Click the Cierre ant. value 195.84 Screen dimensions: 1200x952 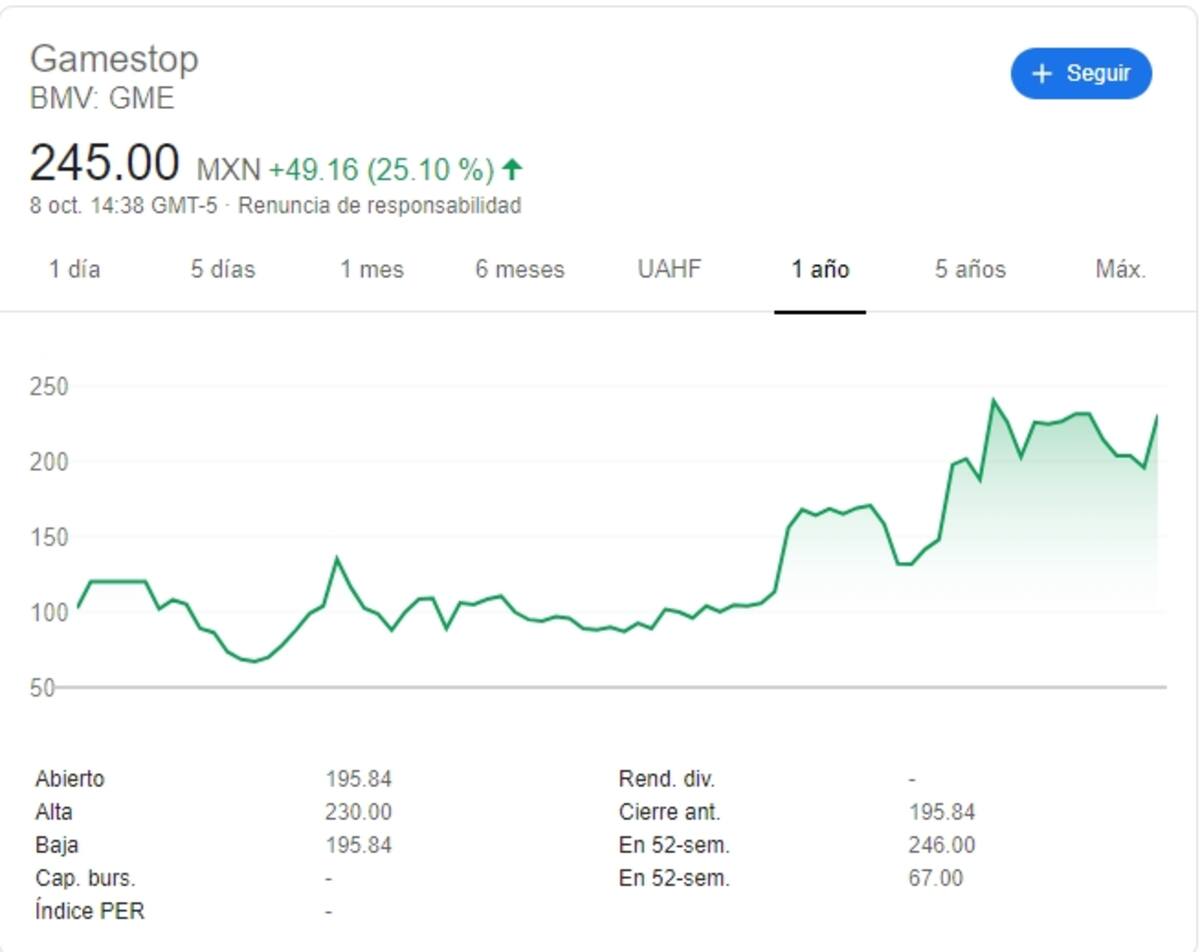942,812
